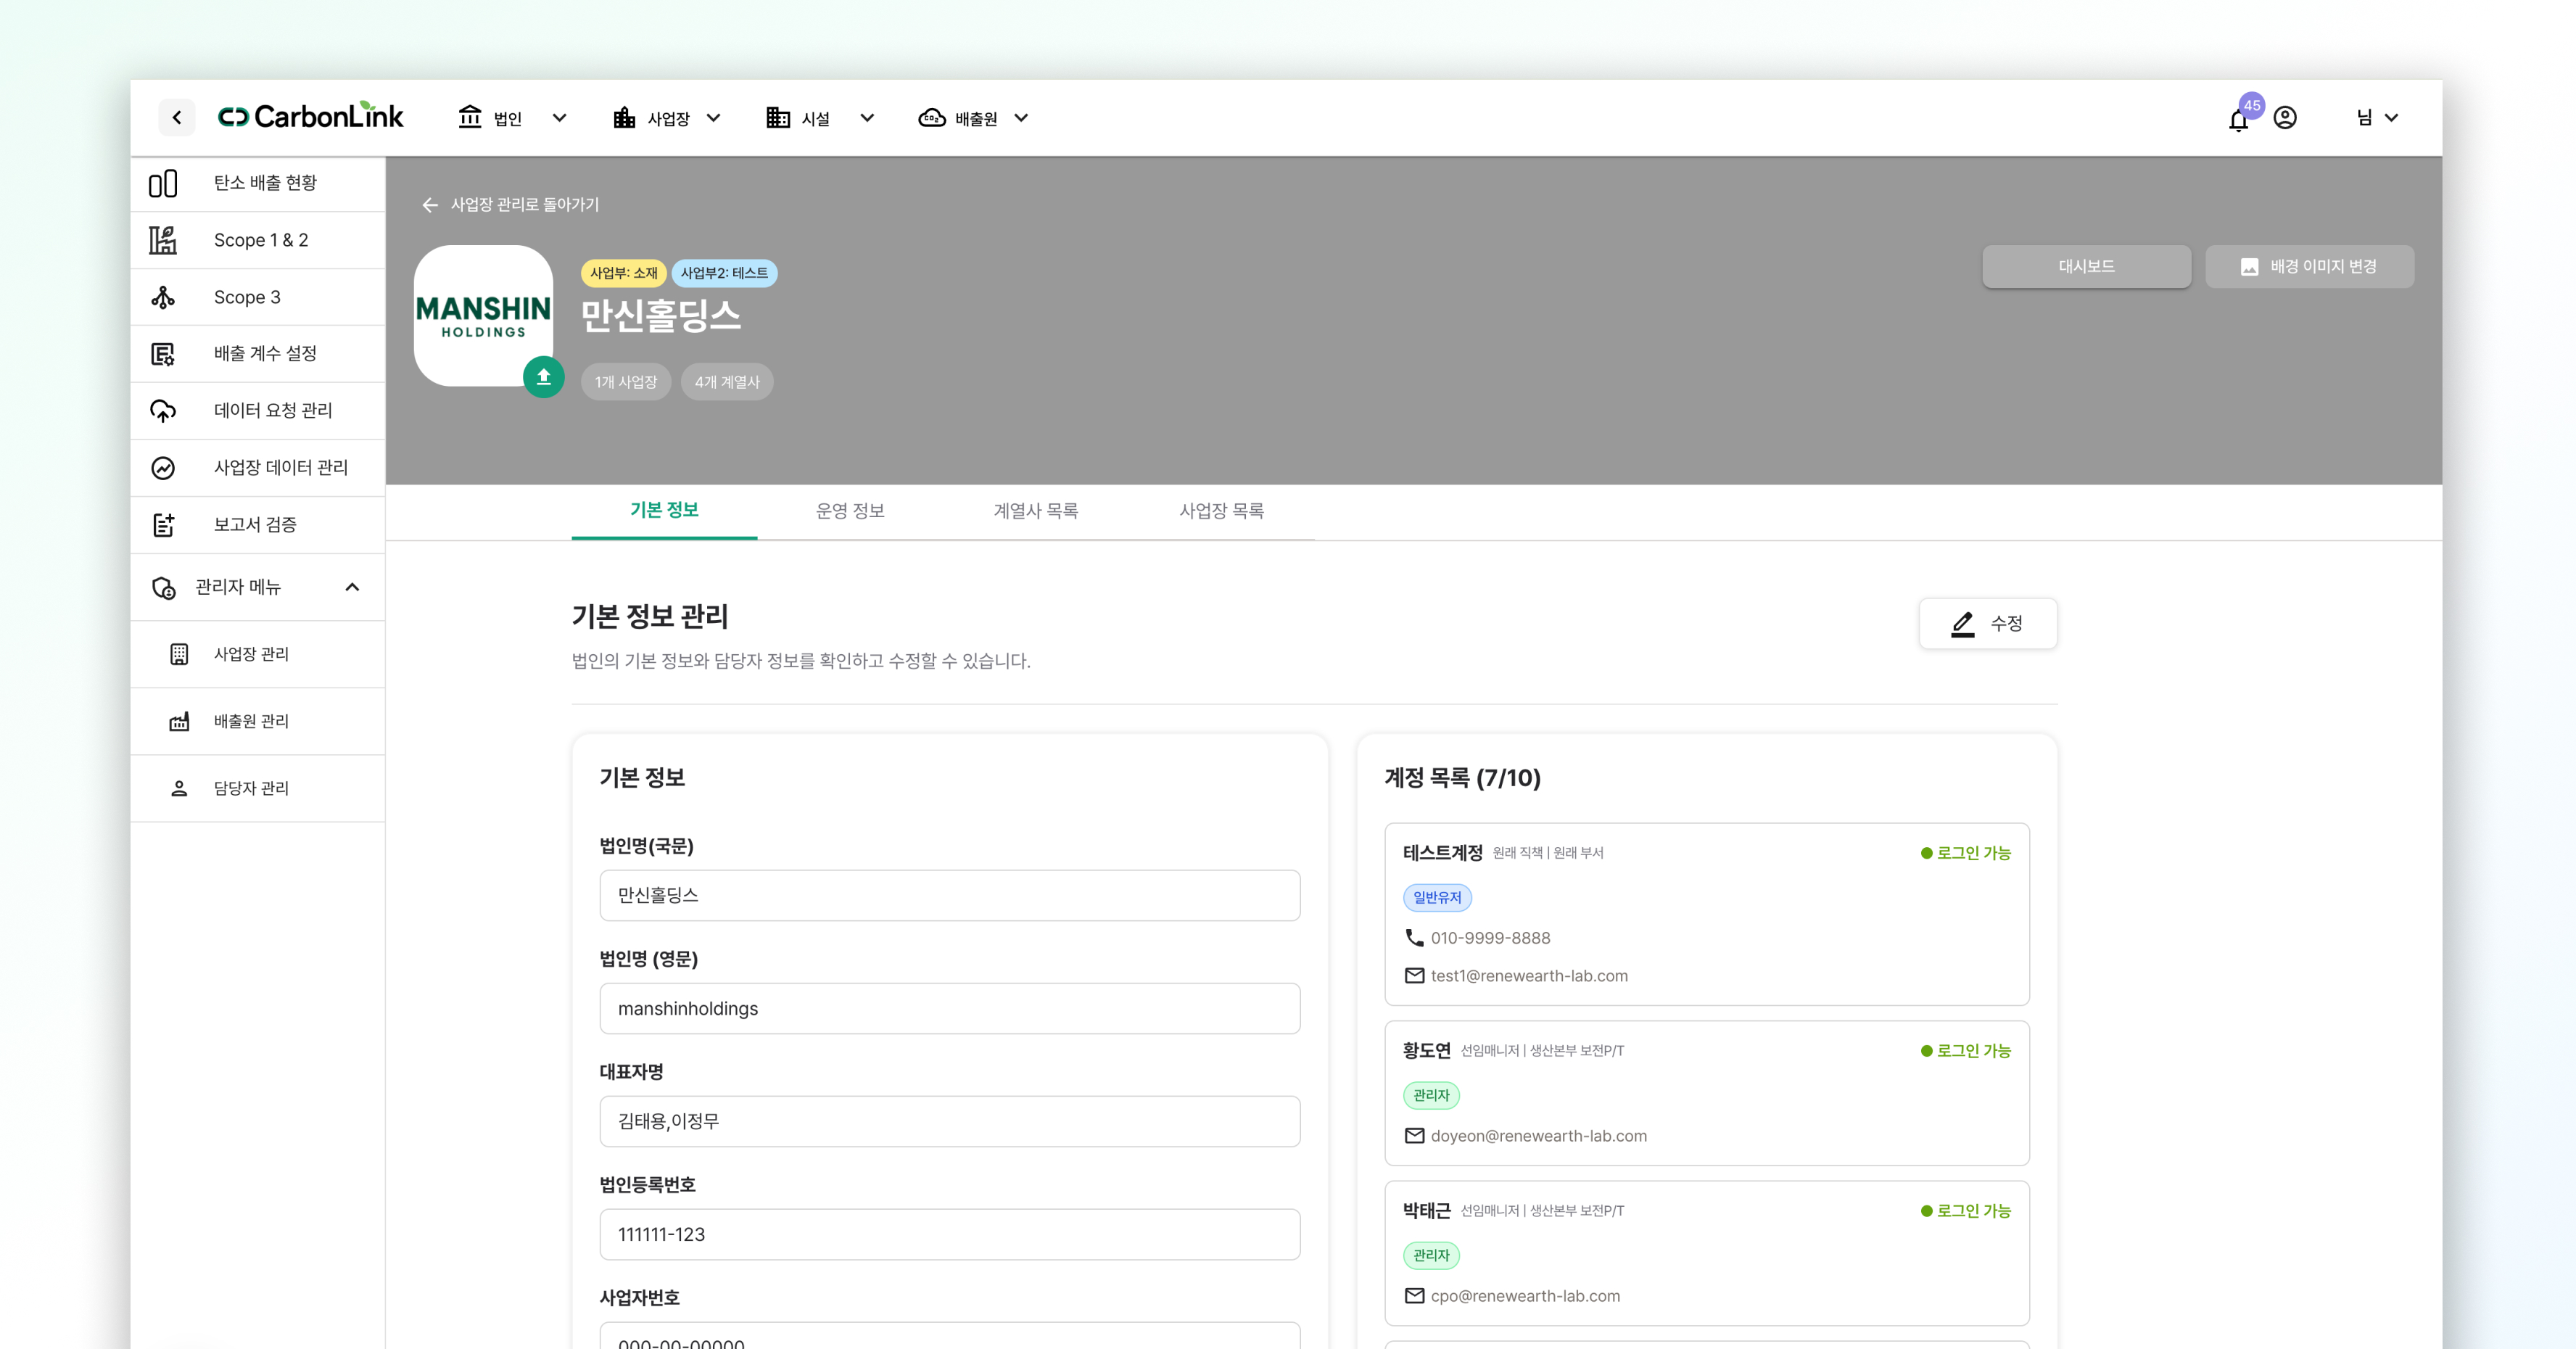The width and height of the screenshot is (2576, 1349).
Task: Click the 배출원 관리 factory icon
Action: coord(179,721)
